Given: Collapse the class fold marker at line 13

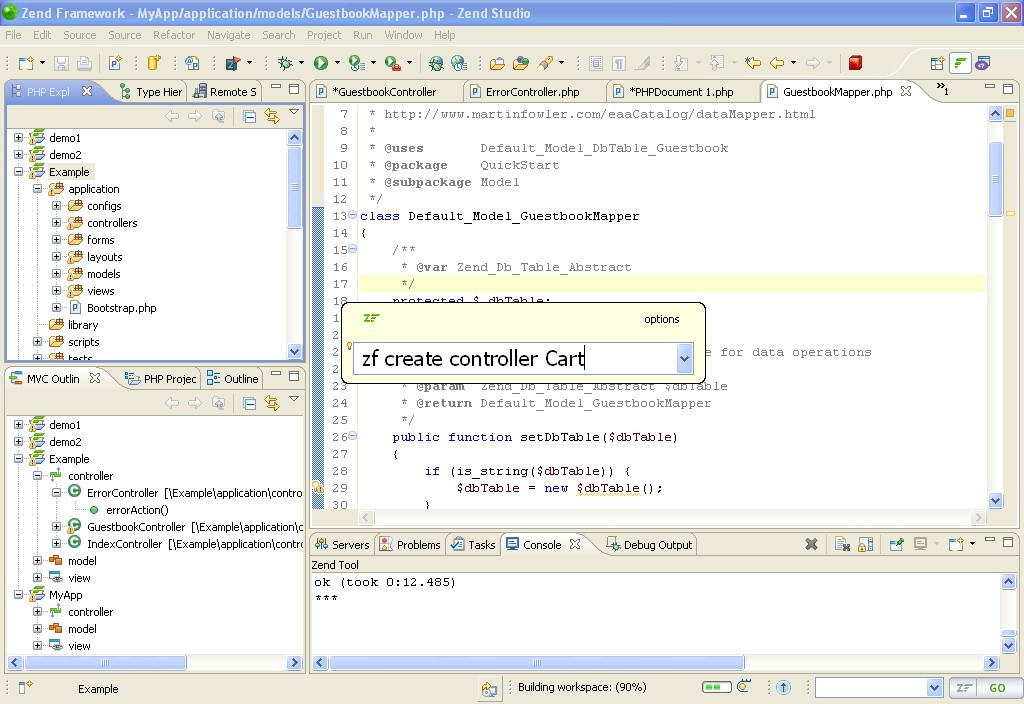Looking at the screenshot, I should pyautogui.click(x=353, y=214).
